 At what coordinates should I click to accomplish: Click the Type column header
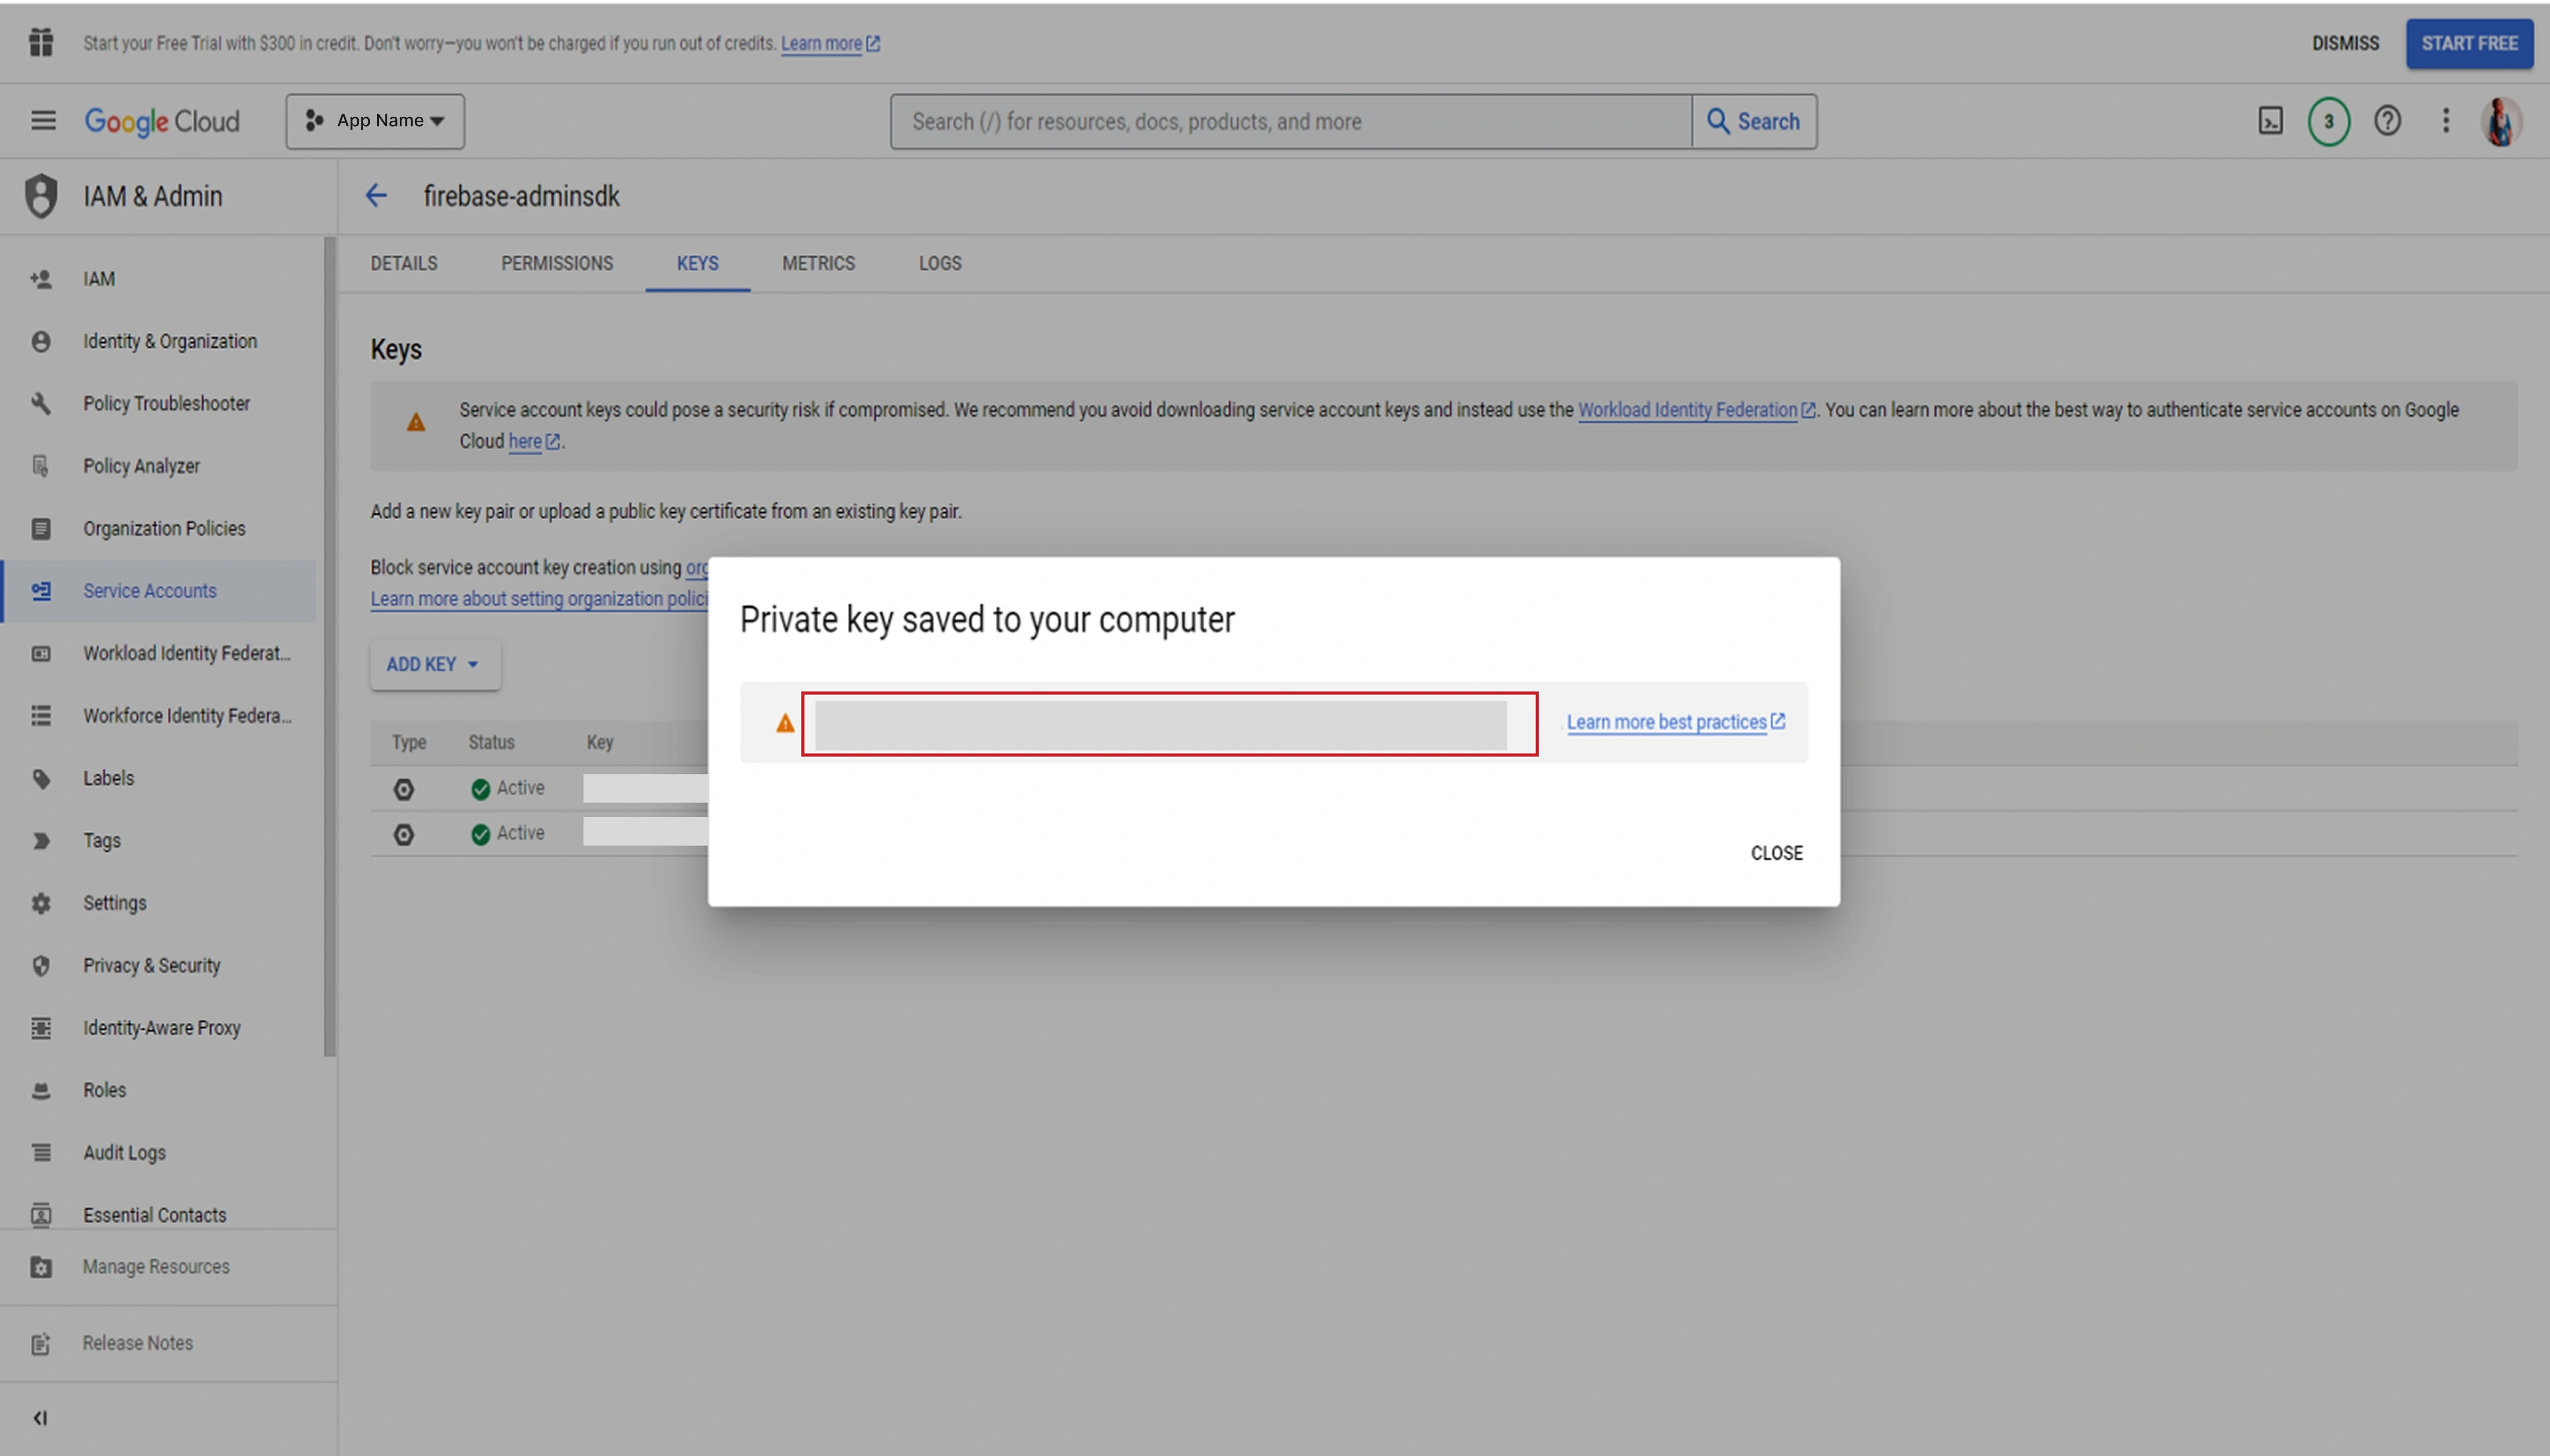click(409, 743)
